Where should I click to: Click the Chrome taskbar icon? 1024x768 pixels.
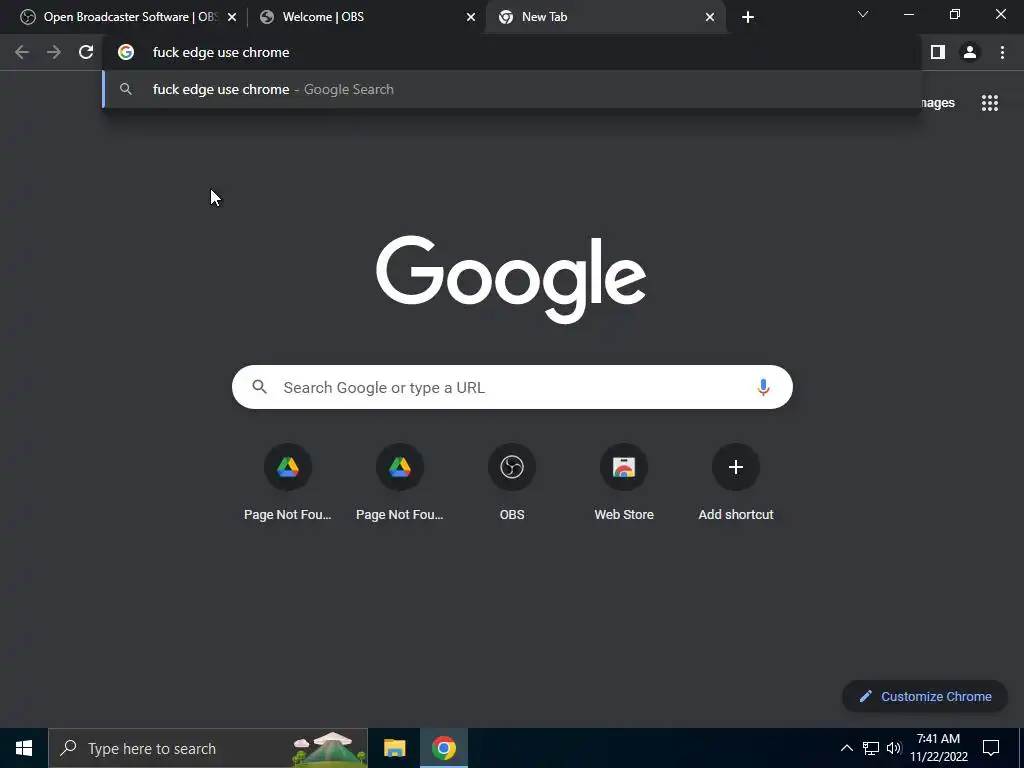tap(443, 748)
